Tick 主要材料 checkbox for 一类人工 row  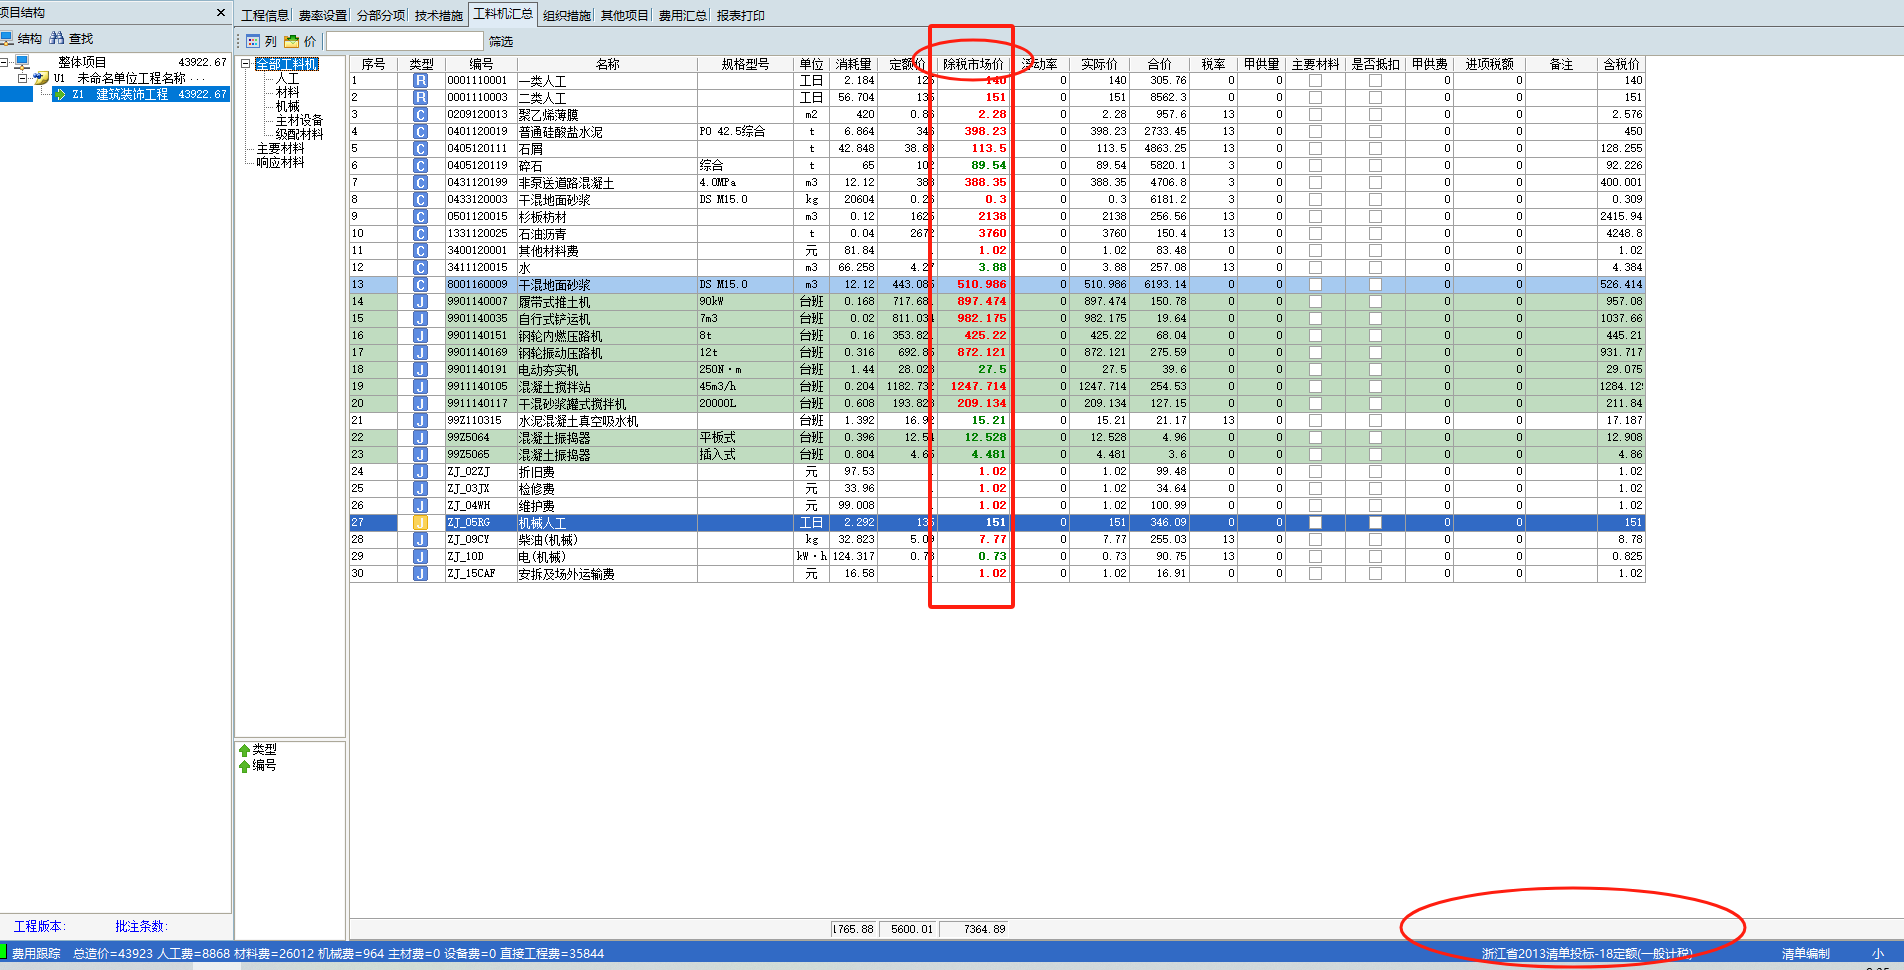point(1315,81)
